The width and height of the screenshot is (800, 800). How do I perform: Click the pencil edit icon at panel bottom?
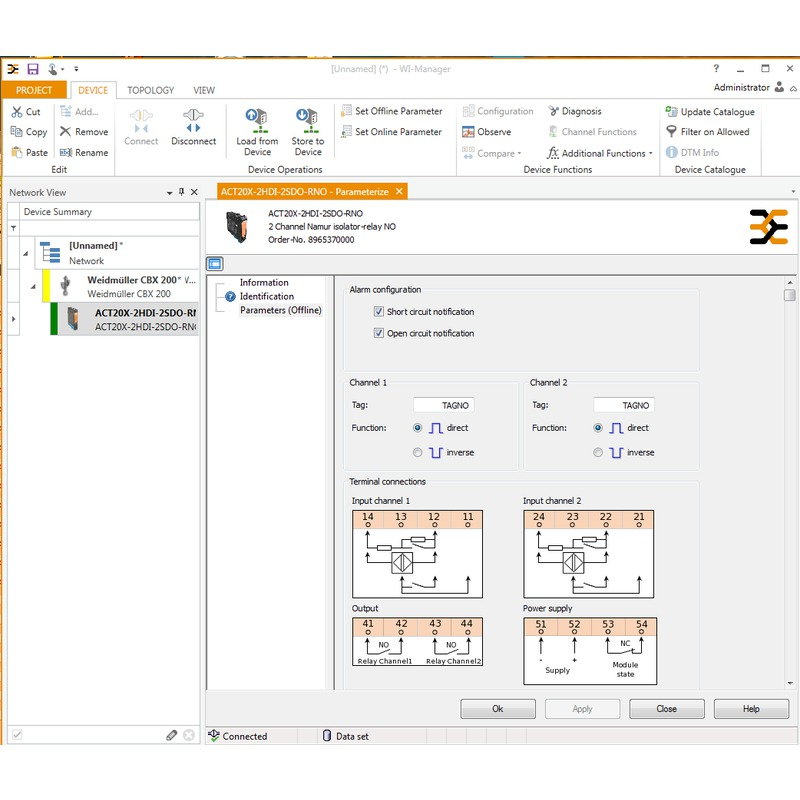coord(171,735)
